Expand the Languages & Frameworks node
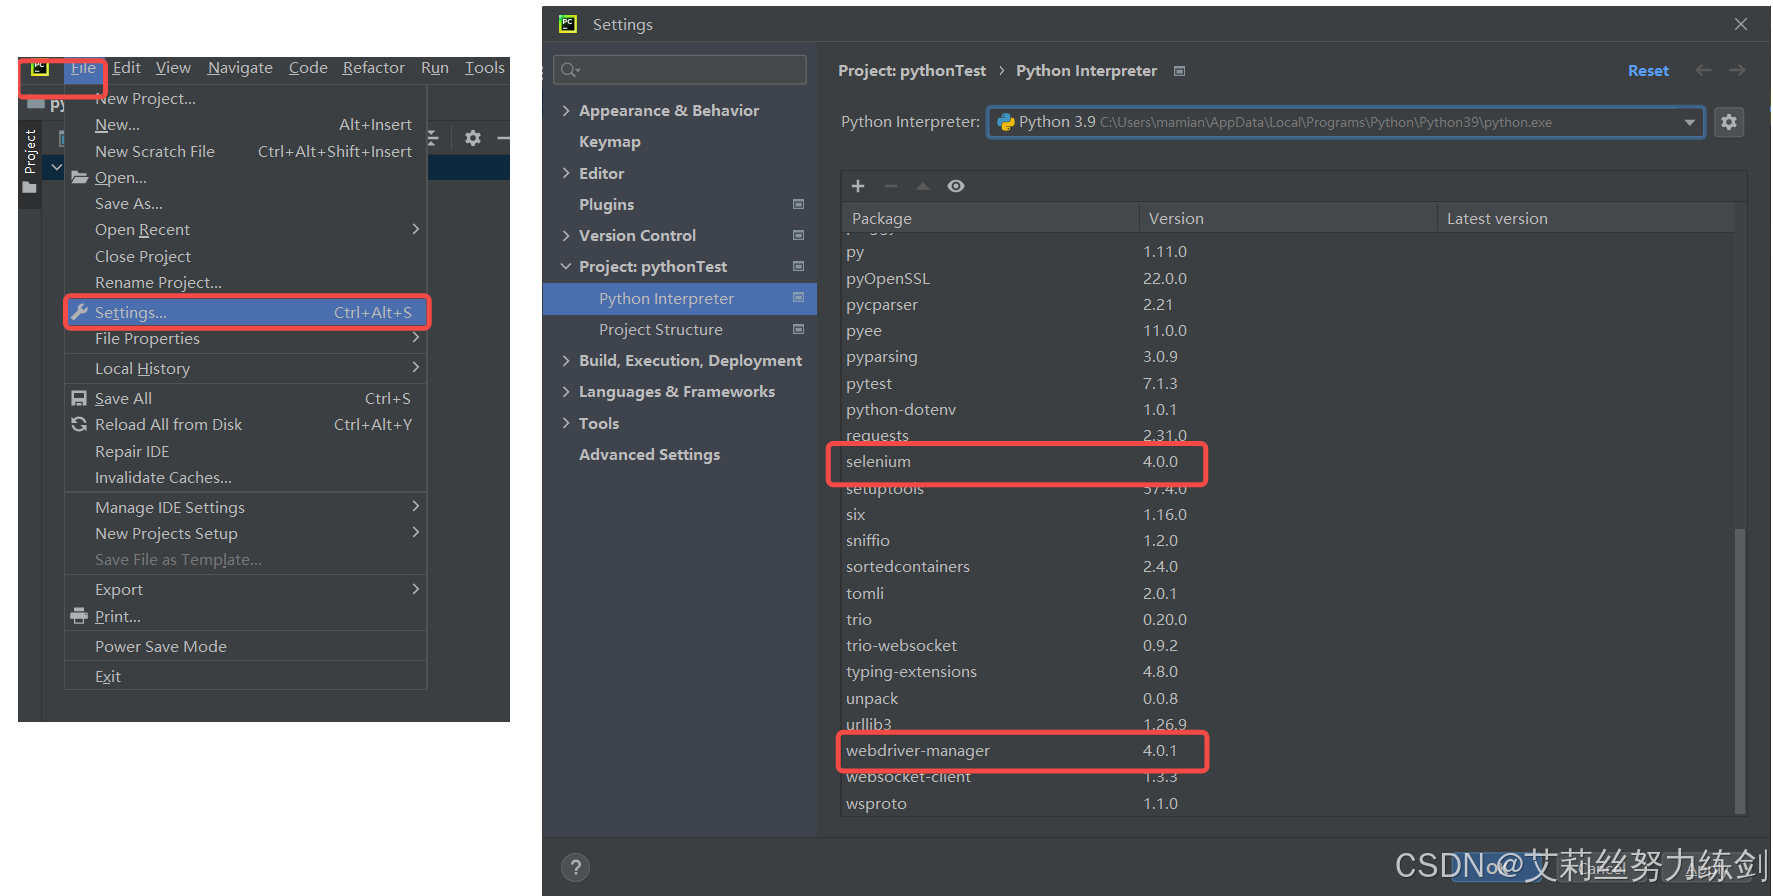 tap(566, 391)
